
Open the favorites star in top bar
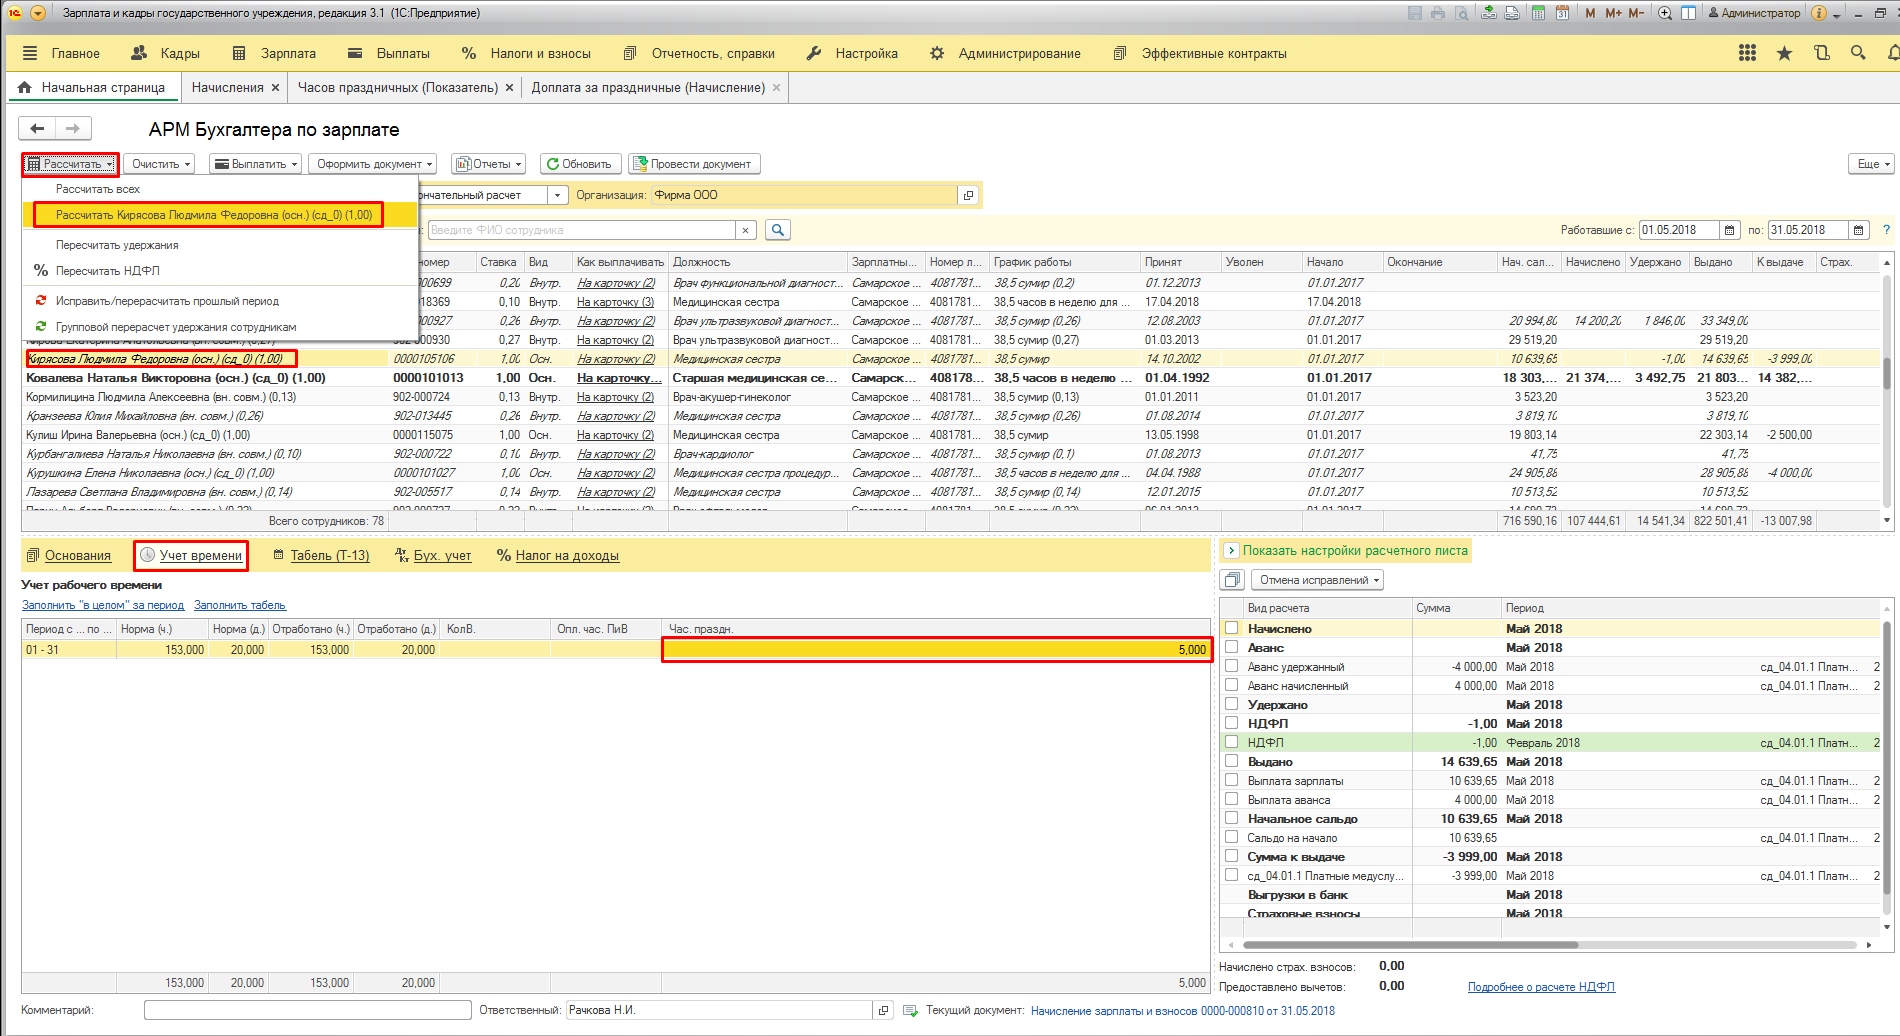1784,53
